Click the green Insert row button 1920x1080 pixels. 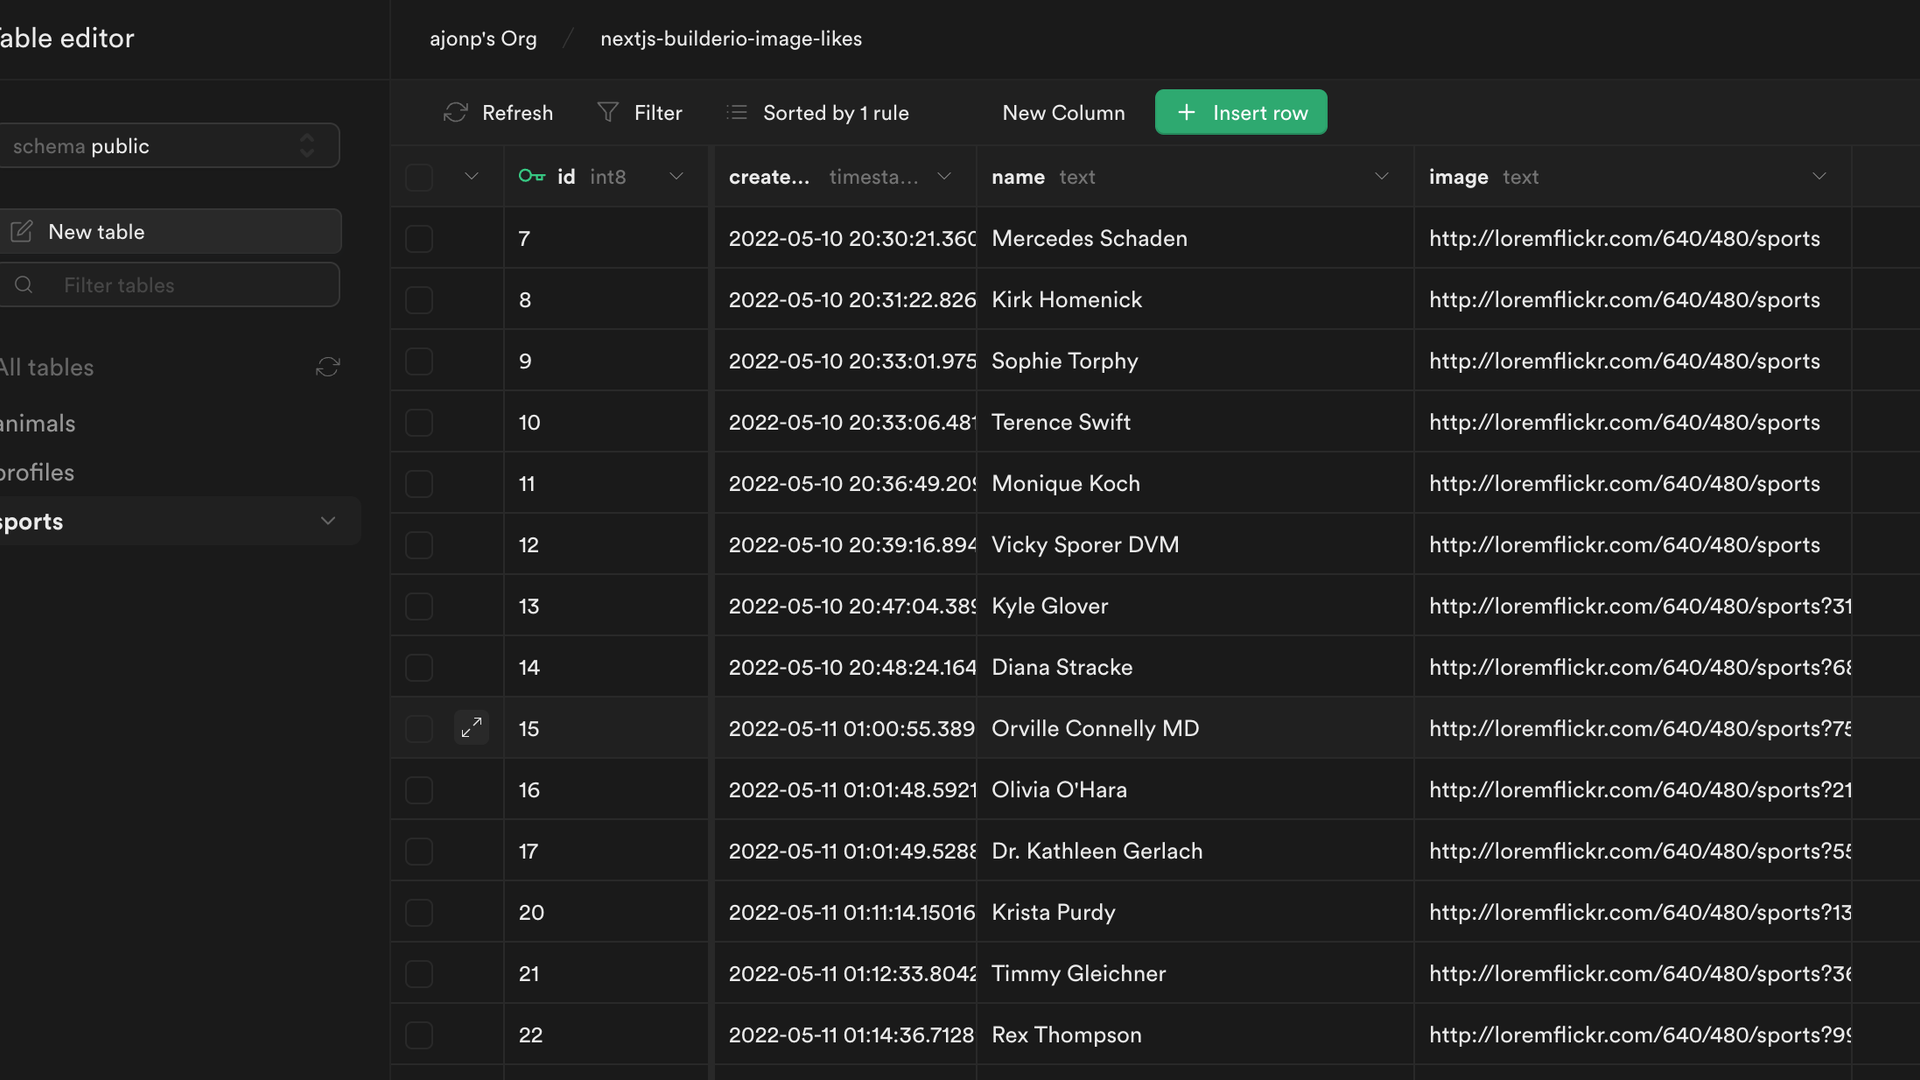[1241, 113]
